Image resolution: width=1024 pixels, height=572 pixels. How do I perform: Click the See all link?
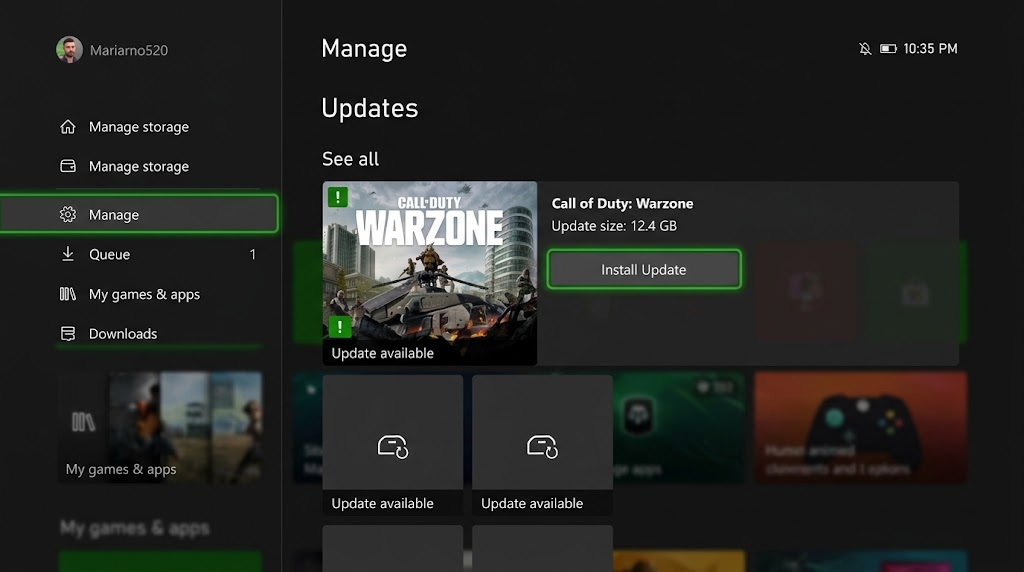350,159
